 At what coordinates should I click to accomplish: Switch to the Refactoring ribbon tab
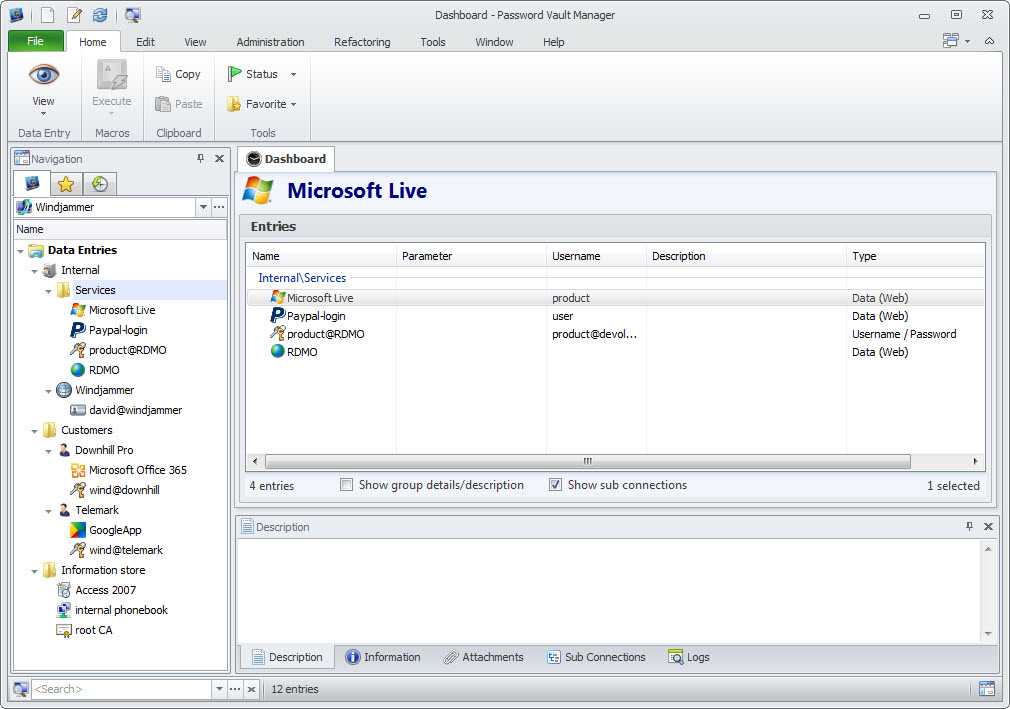[362, 42]
